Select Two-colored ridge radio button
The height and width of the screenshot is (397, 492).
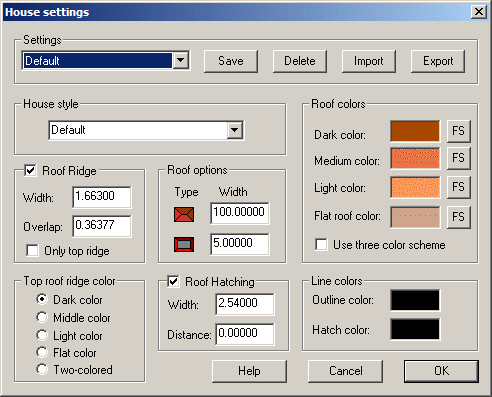point(42,369)
